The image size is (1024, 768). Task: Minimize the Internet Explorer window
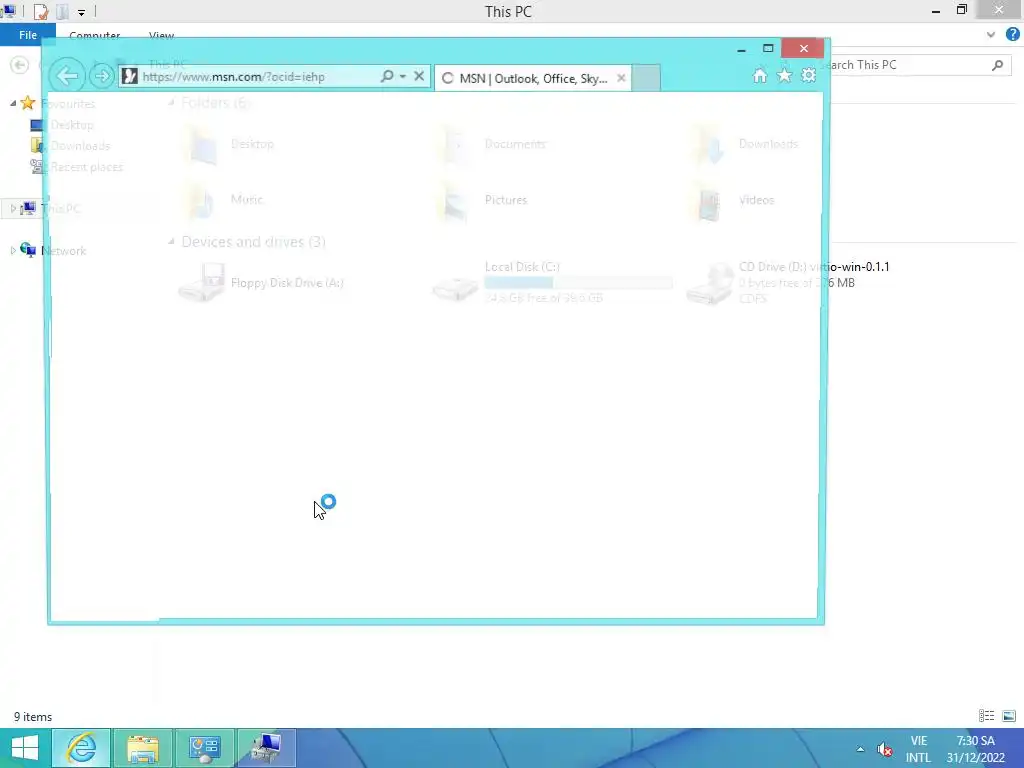[x=741, y=49]
